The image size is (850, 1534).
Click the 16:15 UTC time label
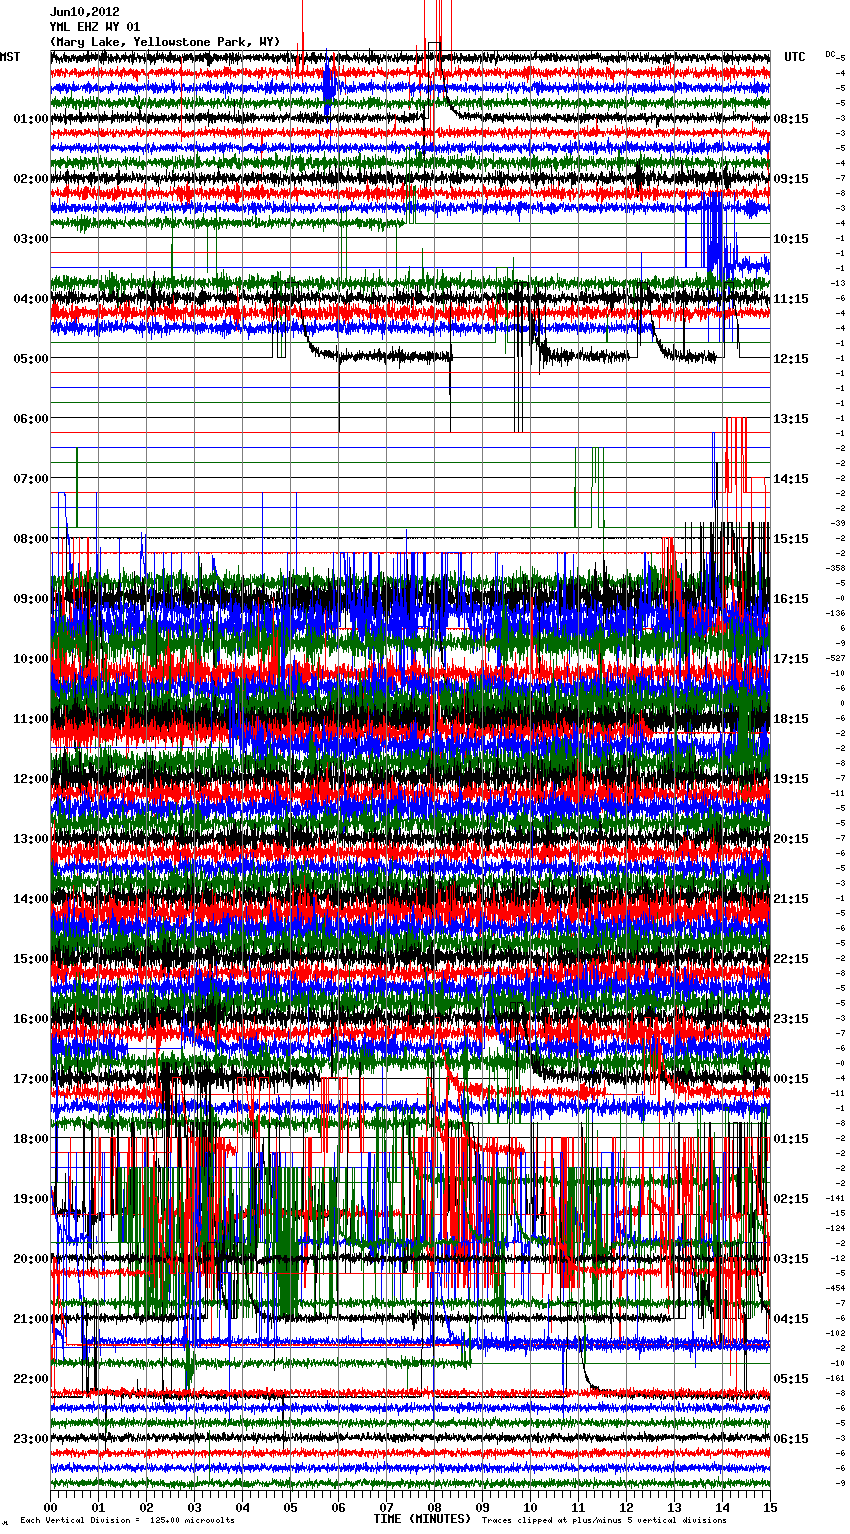pyautogui.click(x=791, y=599)
